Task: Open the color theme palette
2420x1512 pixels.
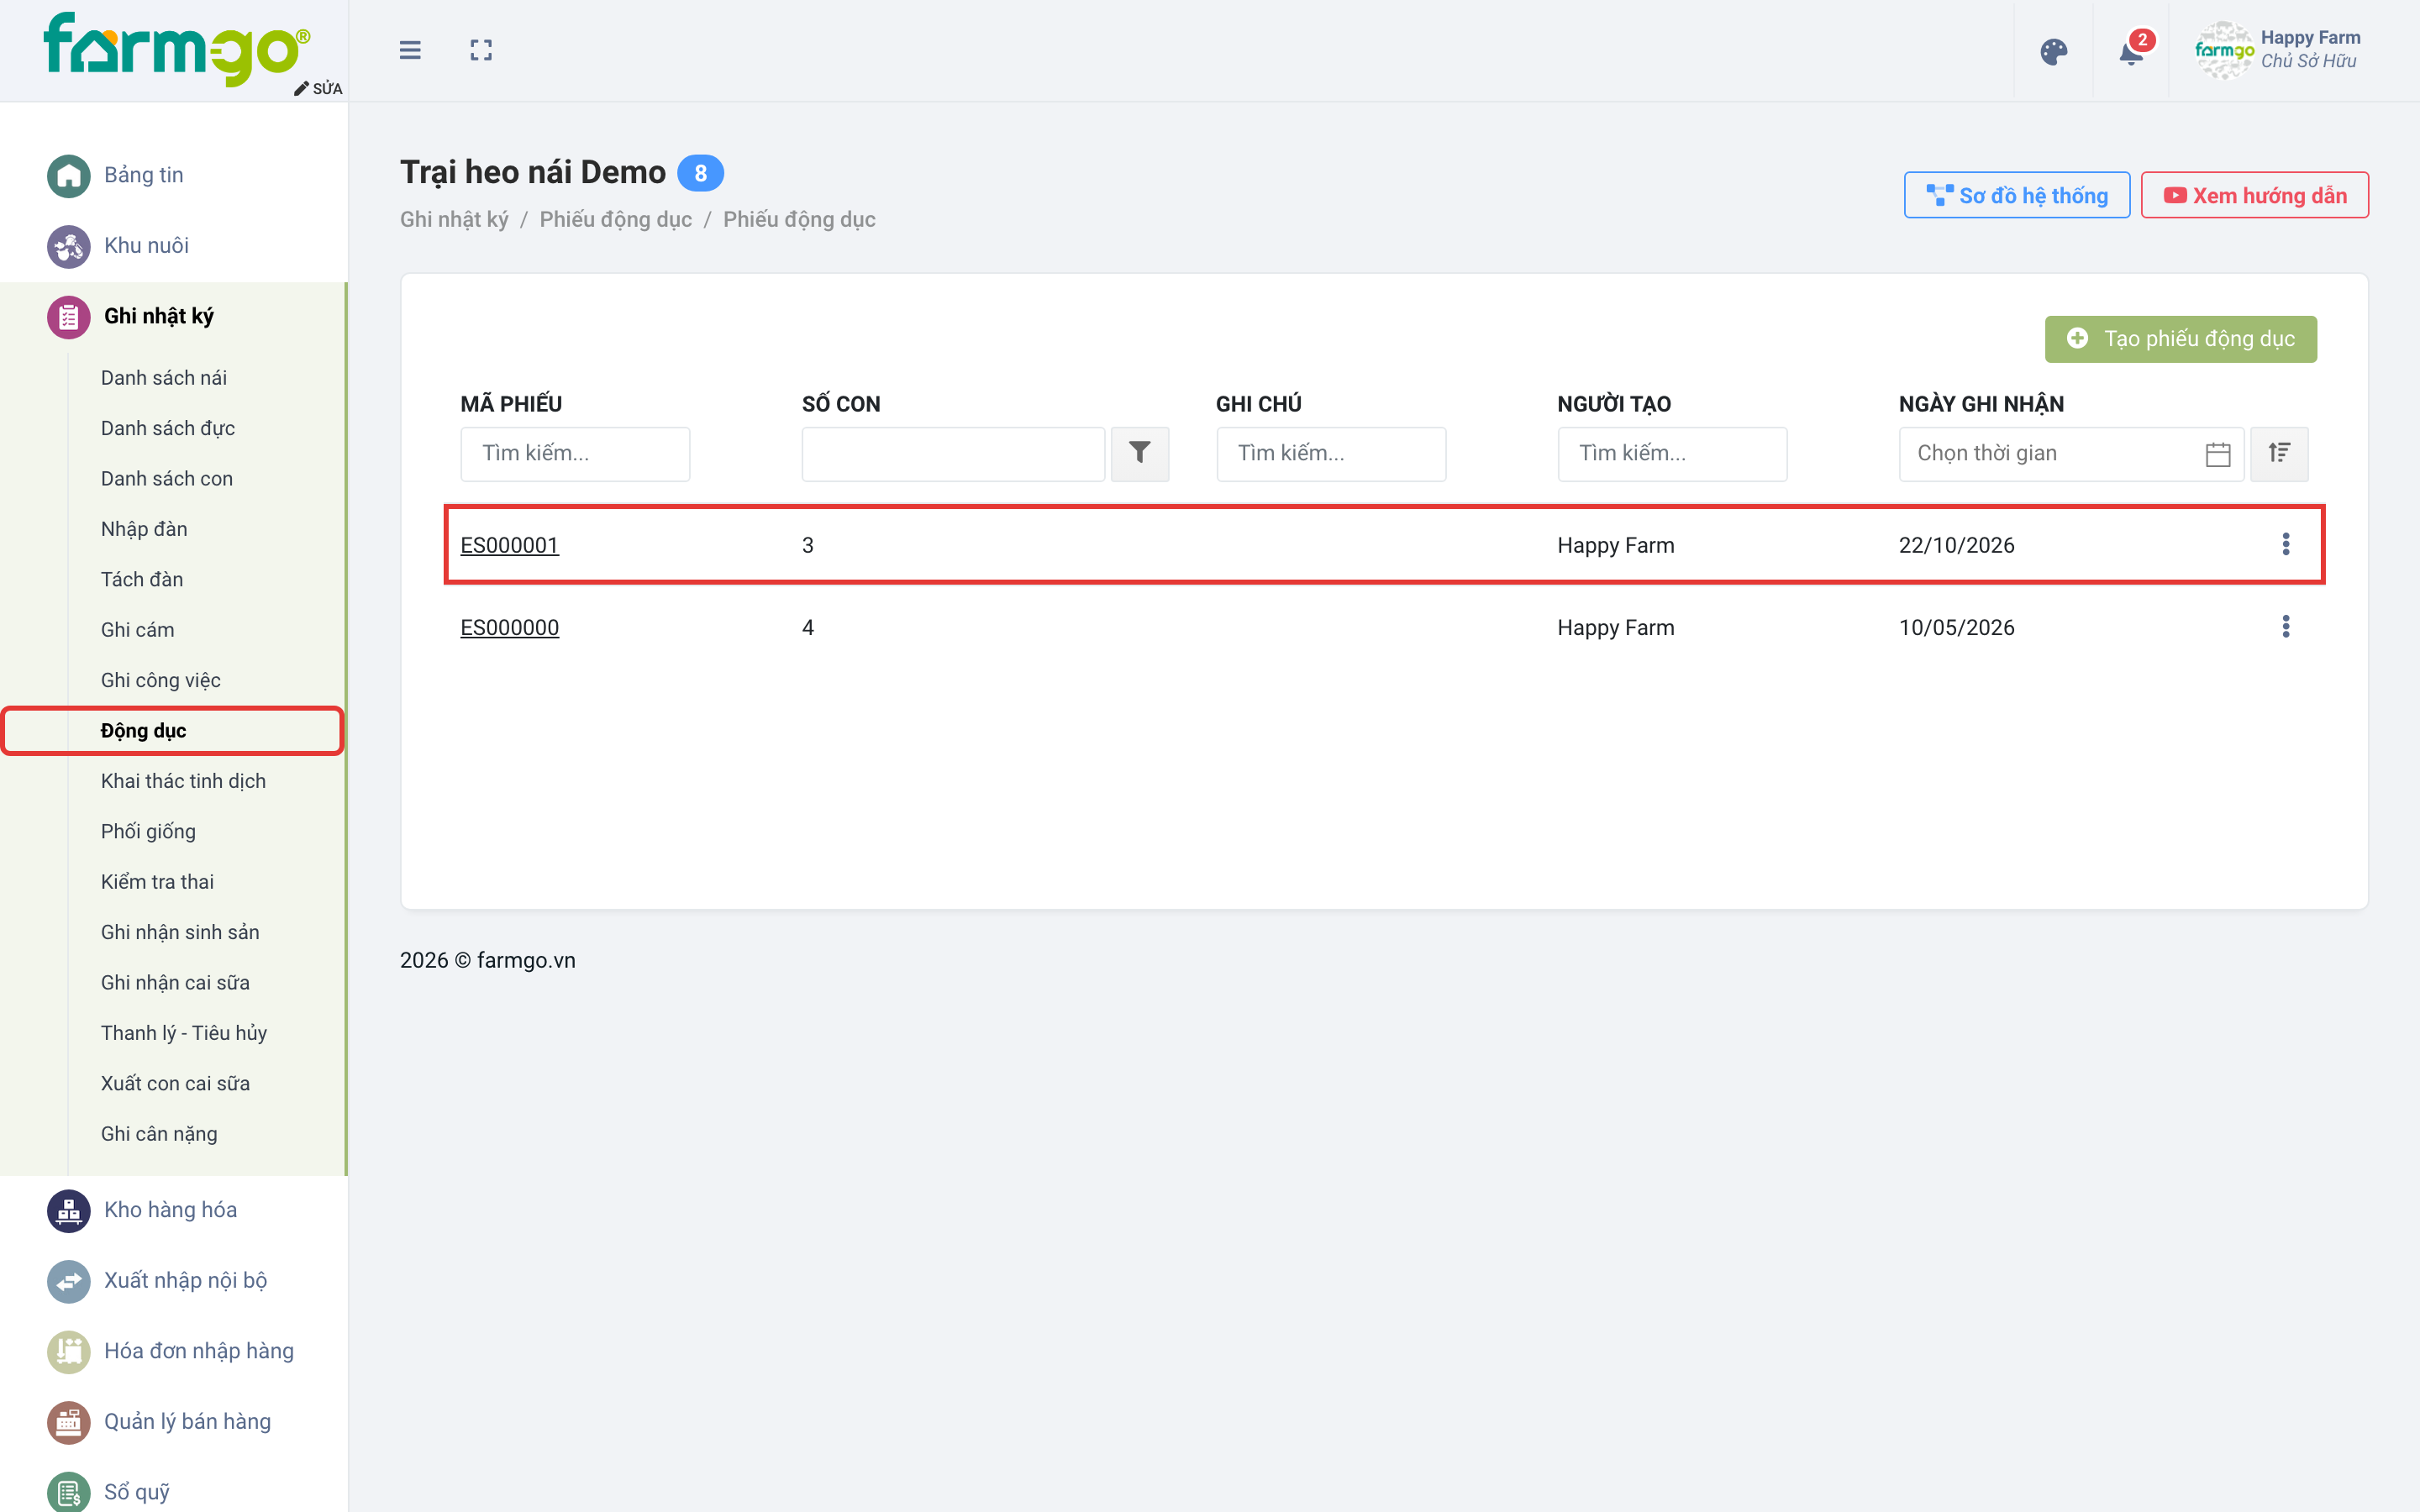Action: click(2053, 51)
